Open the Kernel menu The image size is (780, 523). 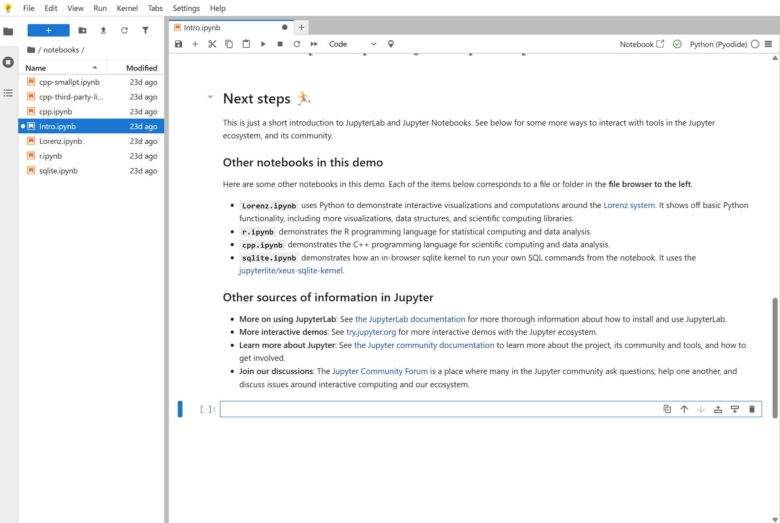pos(127,8)
